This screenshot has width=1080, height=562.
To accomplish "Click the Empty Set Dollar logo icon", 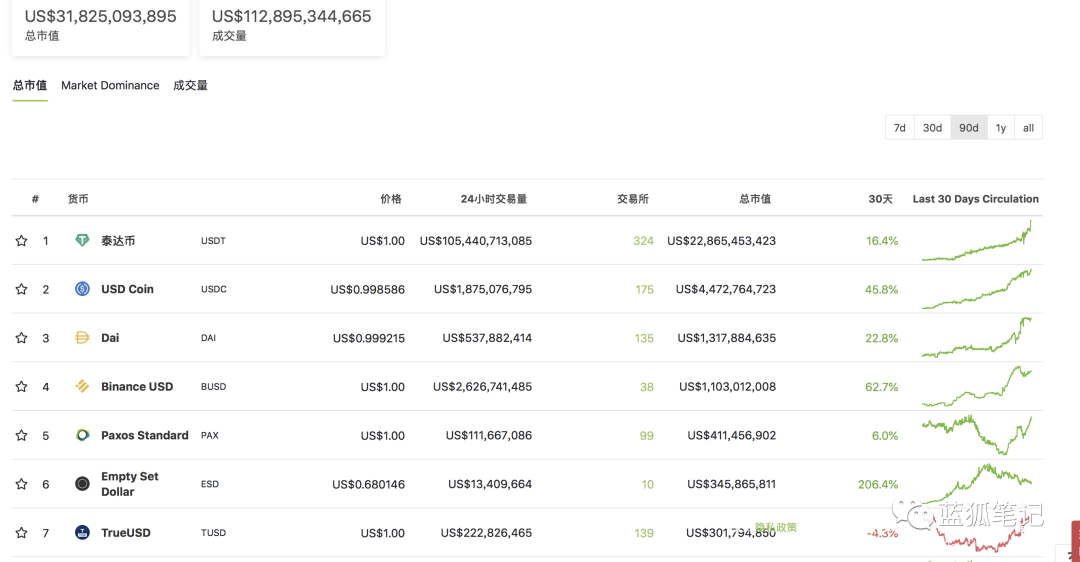I will click(x=82, y=483).
